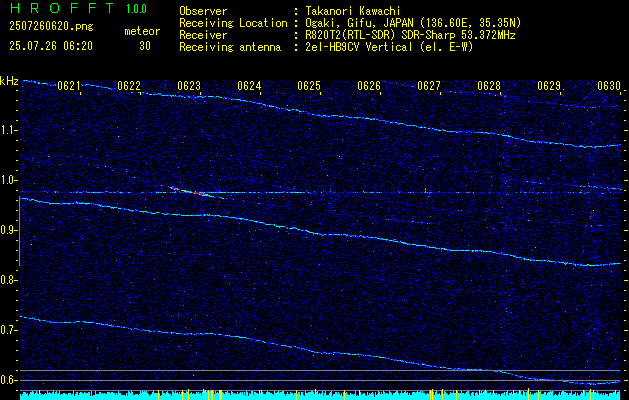Click the gray vertical range bar on left axis
Viewport: 629px width, 400px height.
(19, 231)
